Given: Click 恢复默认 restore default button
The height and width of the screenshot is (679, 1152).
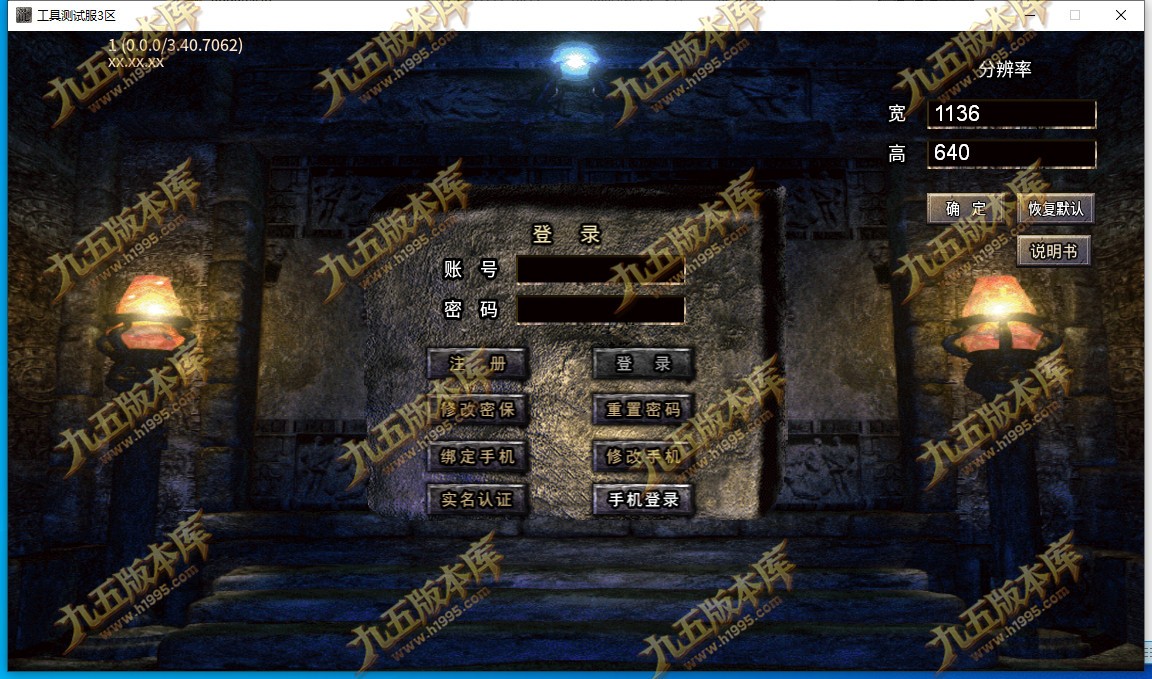Looking at the screenshot, I should (1056, 209).
